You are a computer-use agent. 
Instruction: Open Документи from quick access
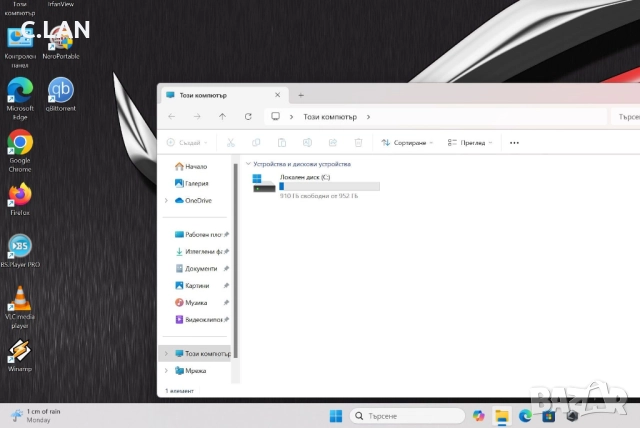200,268
